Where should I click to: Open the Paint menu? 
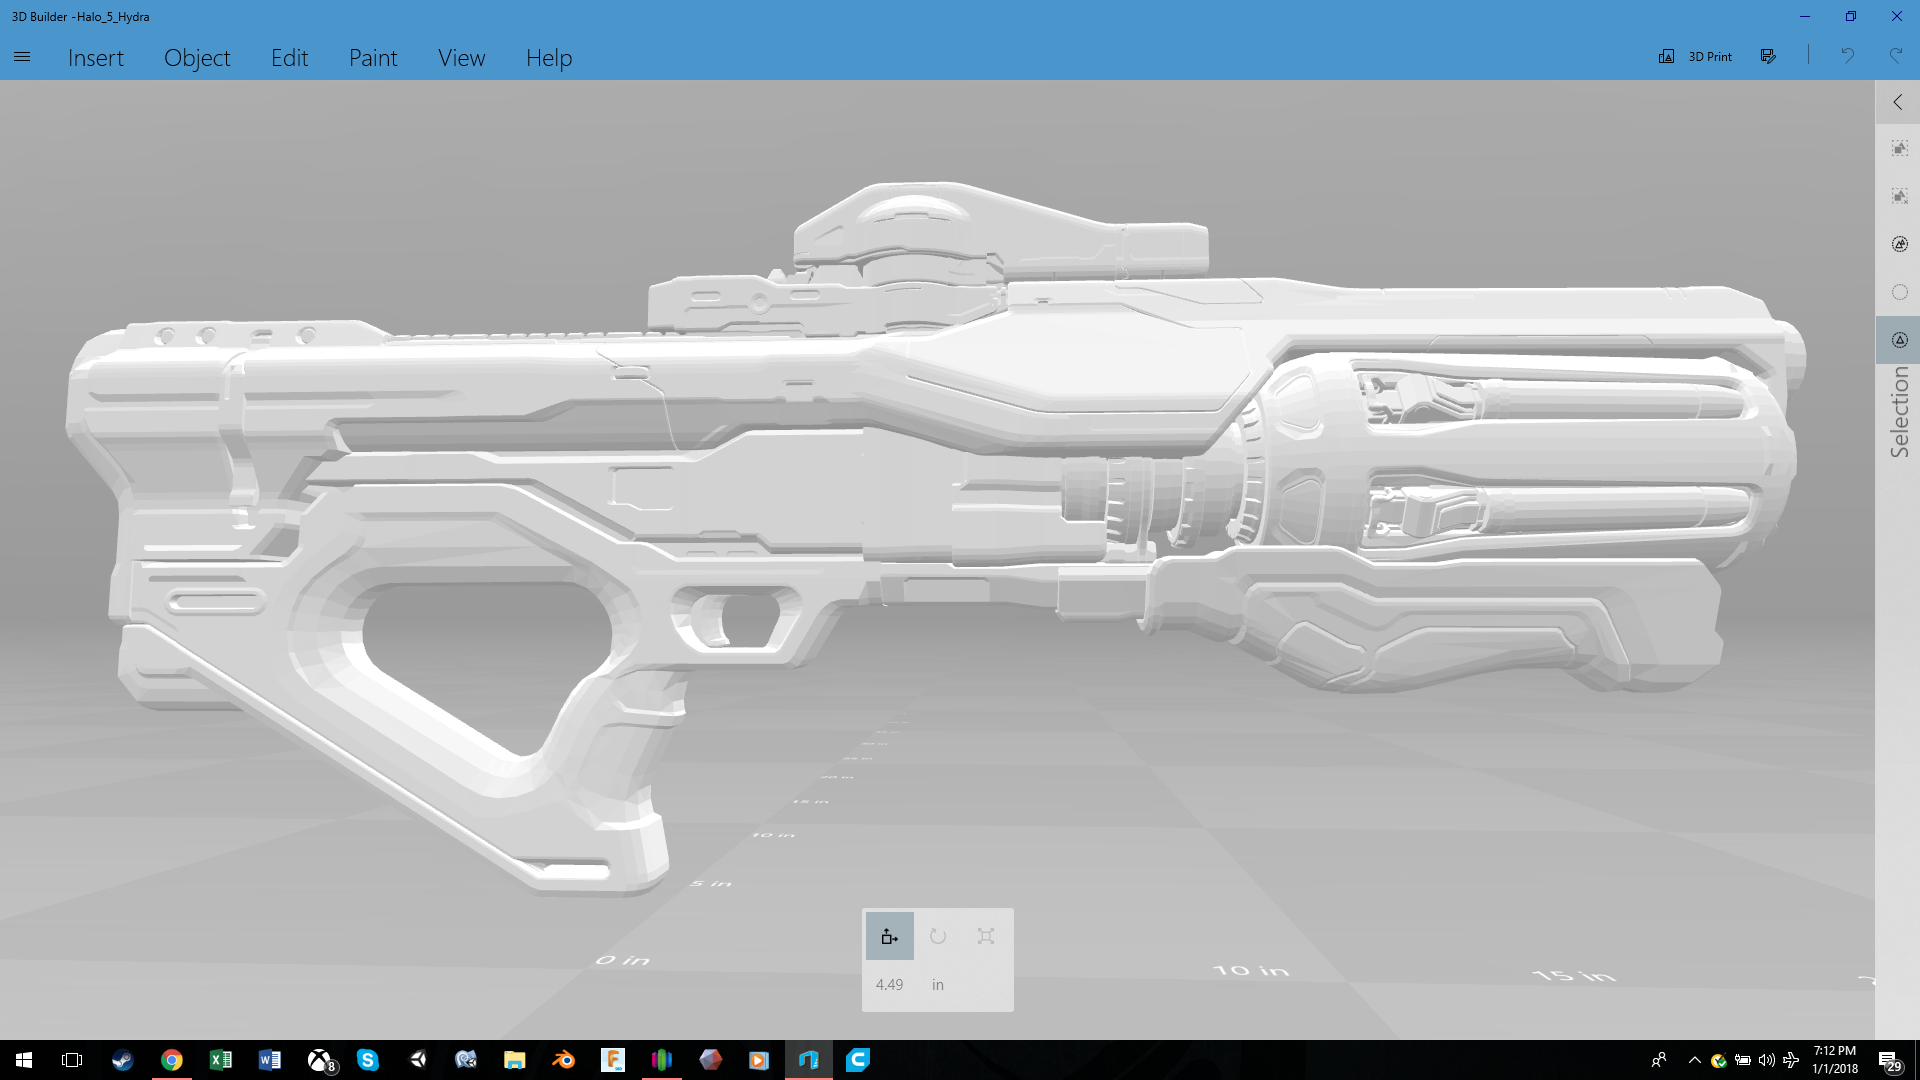coord(373,58)
